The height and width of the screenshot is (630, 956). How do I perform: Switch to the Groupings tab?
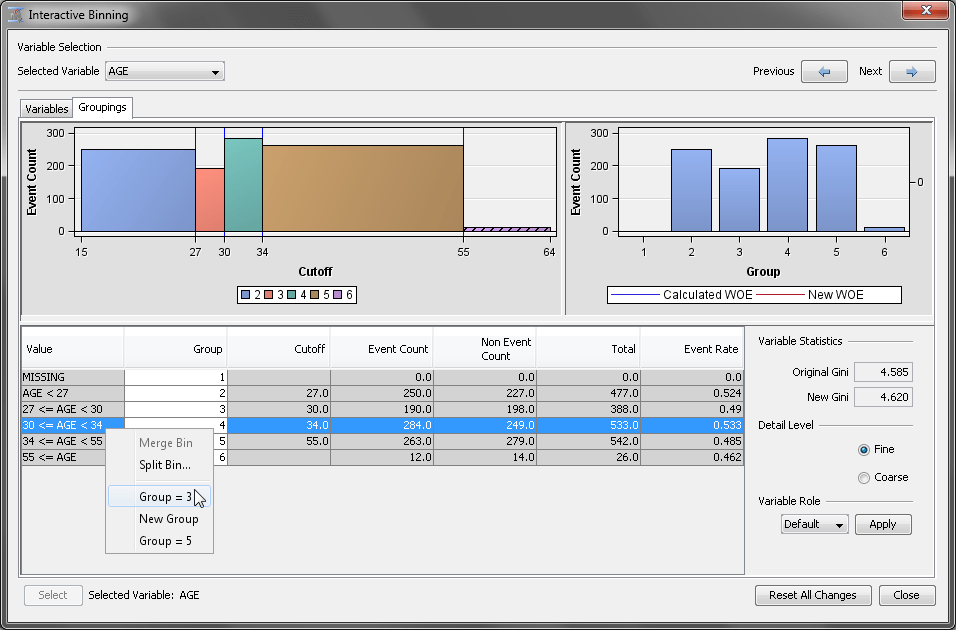click(101, 107)
